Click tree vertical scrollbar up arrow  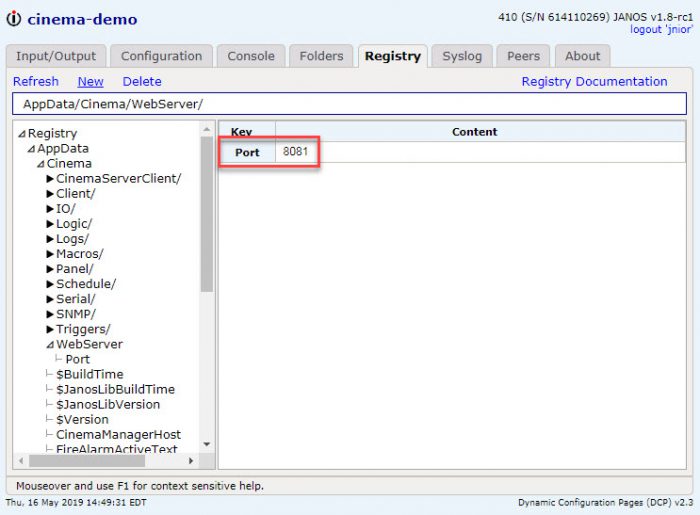coord(206,129)
